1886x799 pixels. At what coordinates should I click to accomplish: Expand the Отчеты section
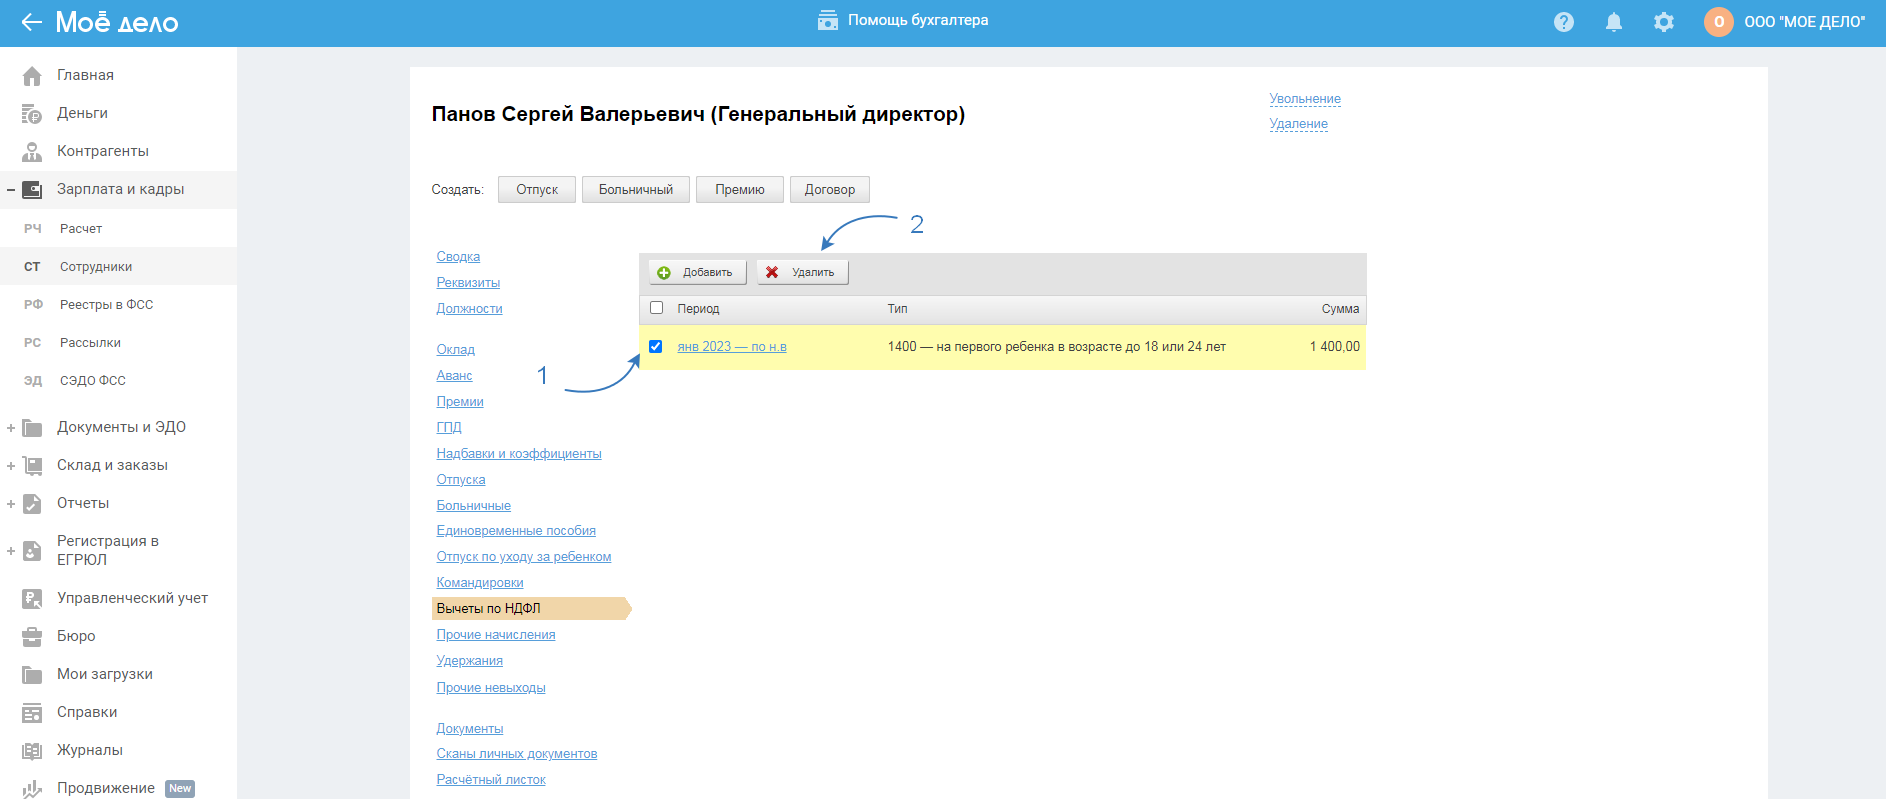10,504
